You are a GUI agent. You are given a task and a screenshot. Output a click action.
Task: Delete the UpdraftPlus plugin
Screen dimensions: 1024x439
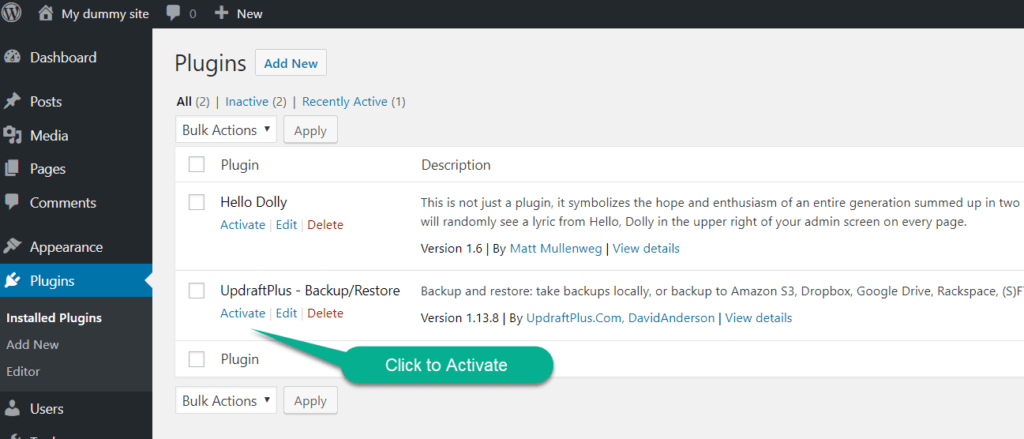pyautogui.click(x=325, y=314)
